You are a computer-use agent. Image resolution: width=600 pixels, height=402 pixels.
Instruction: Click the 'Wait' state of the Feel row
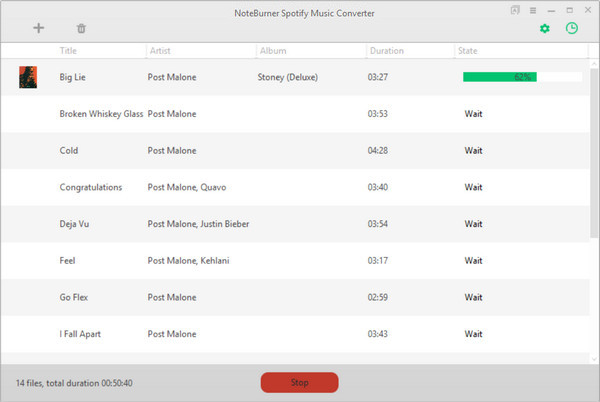coord(473,260)
